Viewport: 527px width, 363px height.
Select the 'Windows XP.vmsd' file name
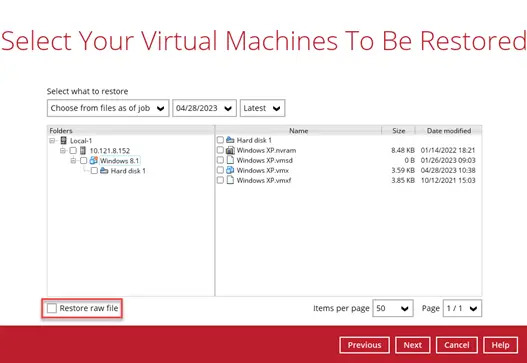(265, 160)
